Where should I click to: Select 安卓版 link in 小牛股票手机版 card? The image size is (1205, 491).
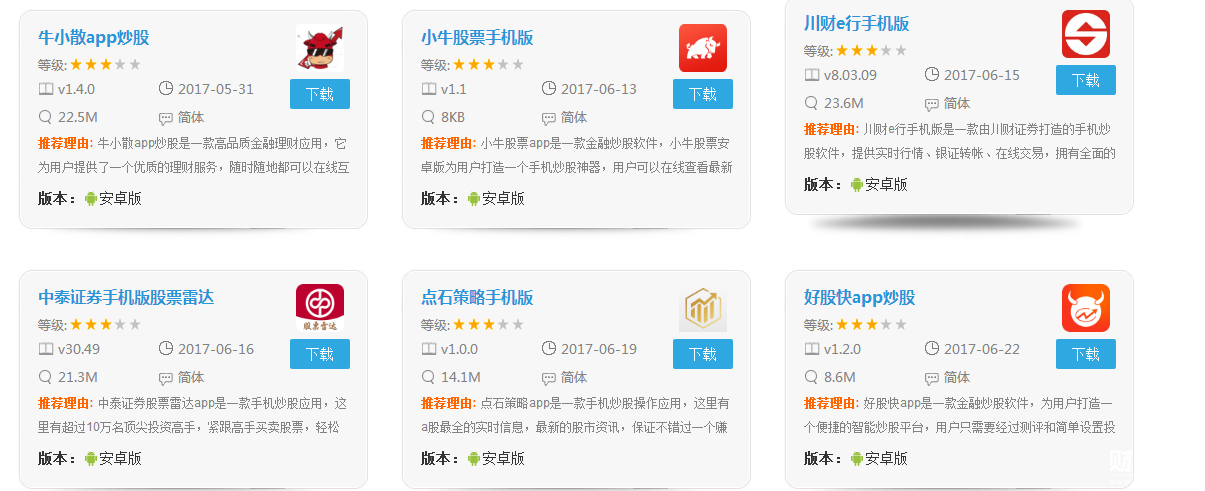tap(503, 198)
